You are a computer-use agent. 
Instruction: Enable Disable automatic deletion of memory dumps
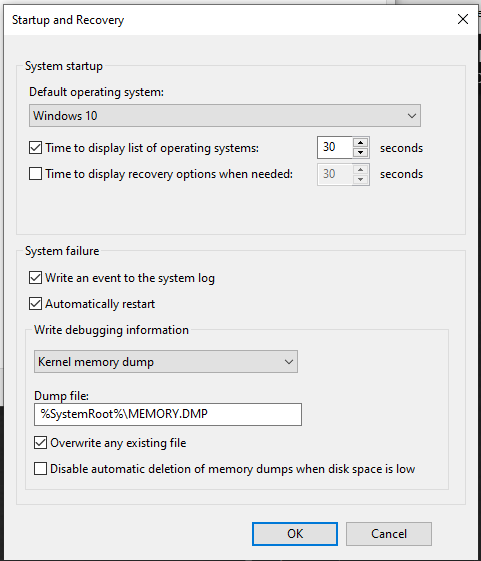[x=40, y=469]
